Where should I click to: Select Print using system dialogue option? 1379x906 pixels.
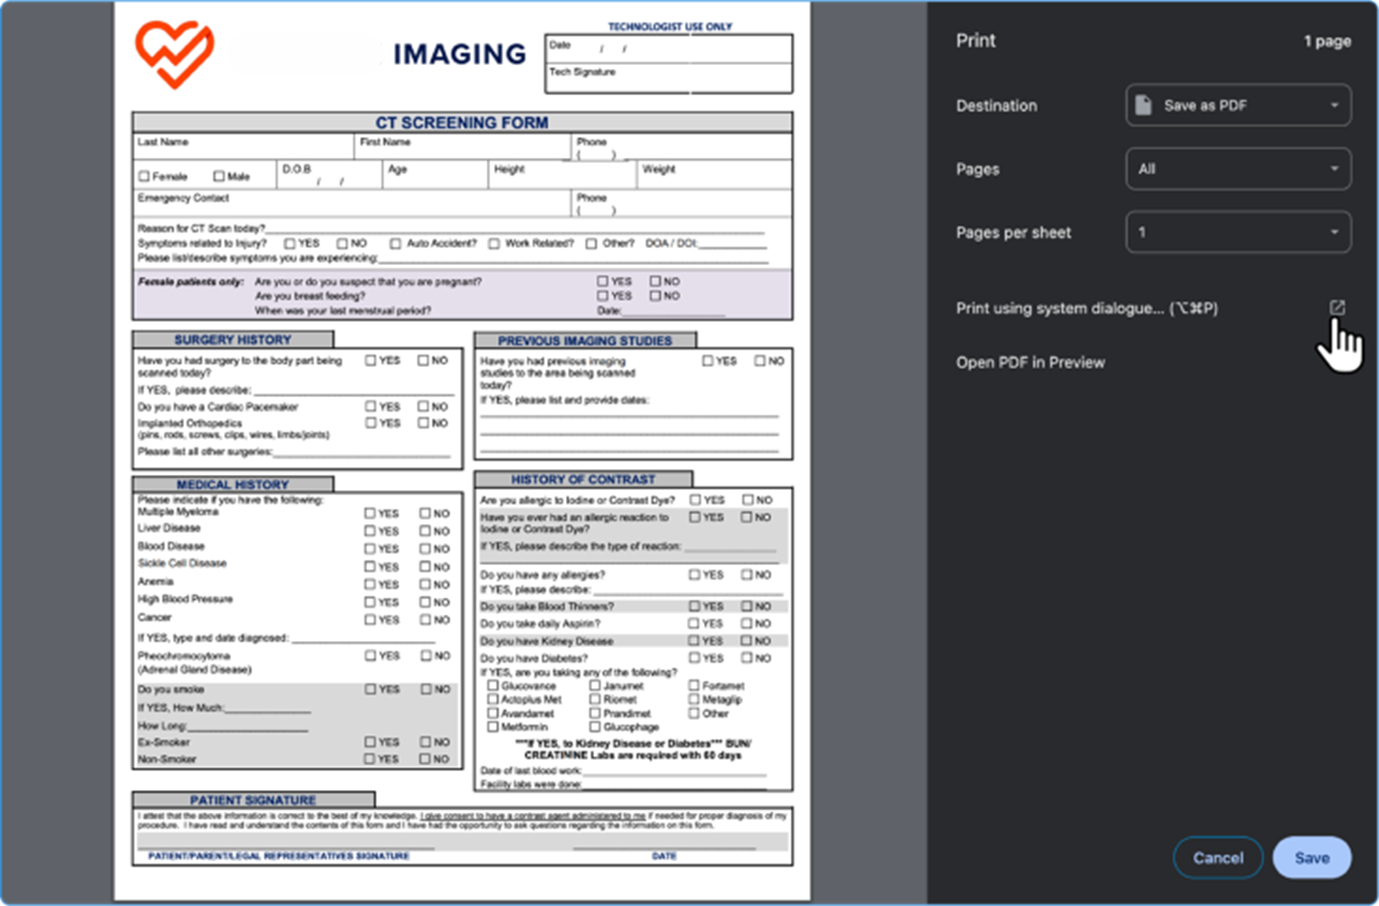[1086, 308]
